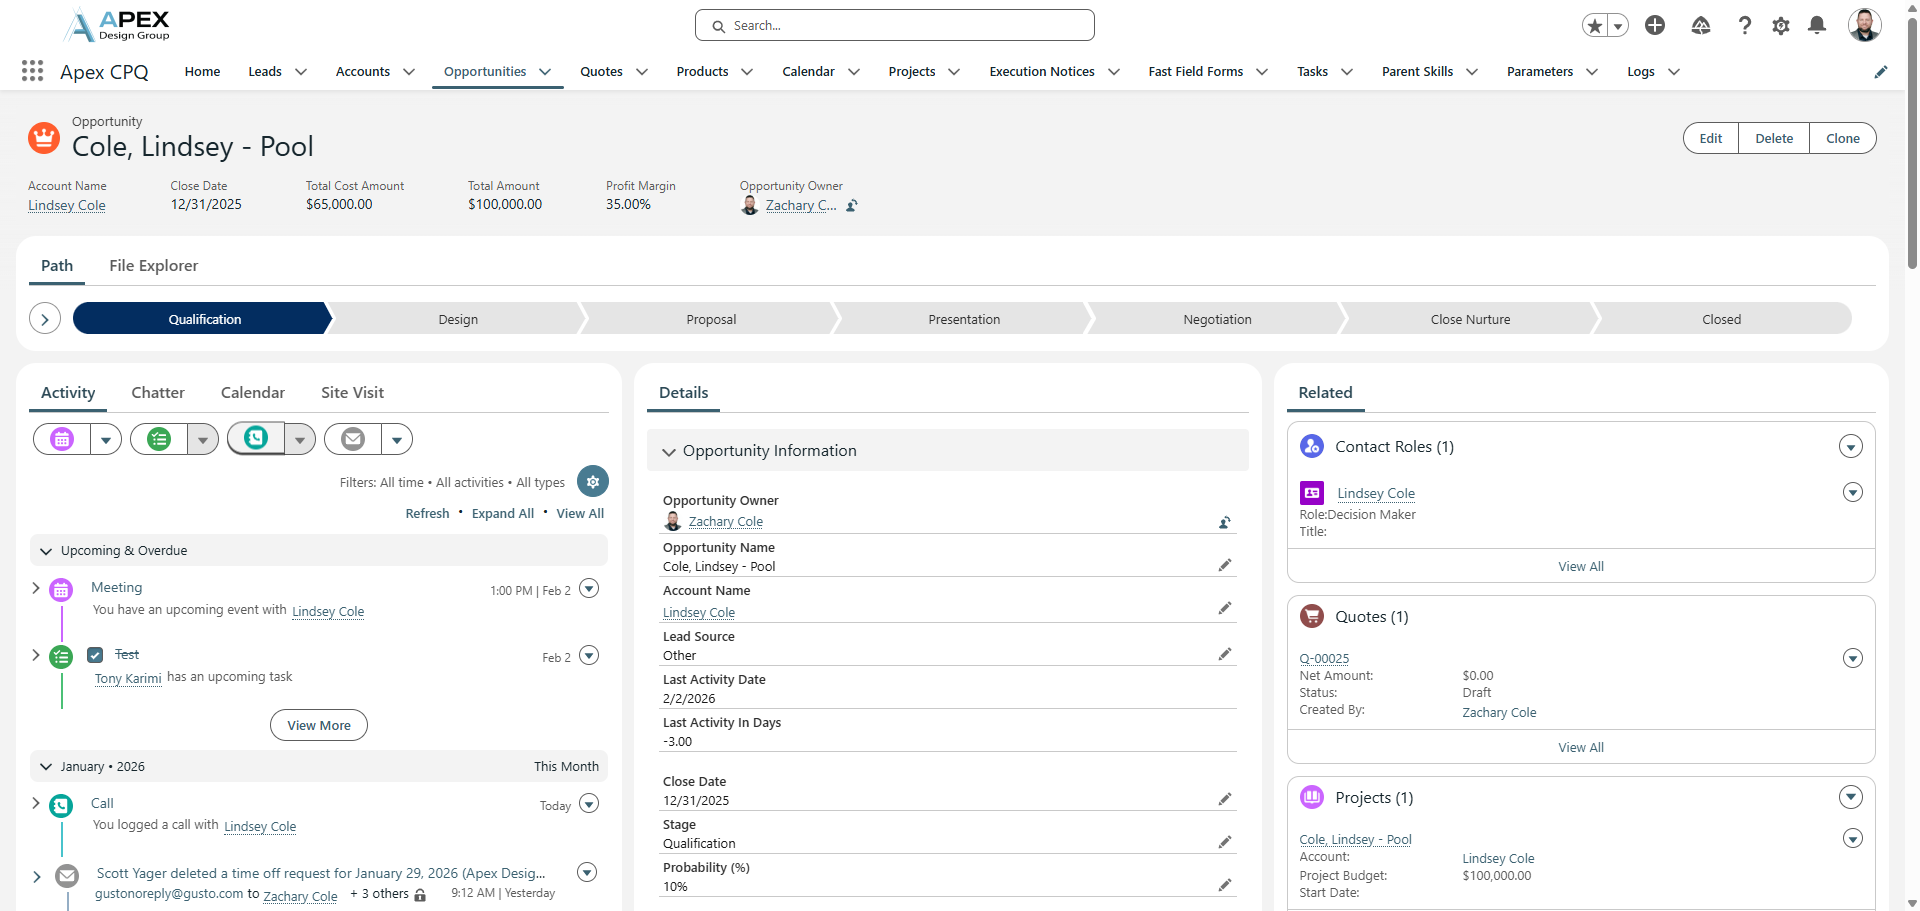The image size is (1920, 911).
Task: Click the Email activity icon
Action: [x=353, y=439]
